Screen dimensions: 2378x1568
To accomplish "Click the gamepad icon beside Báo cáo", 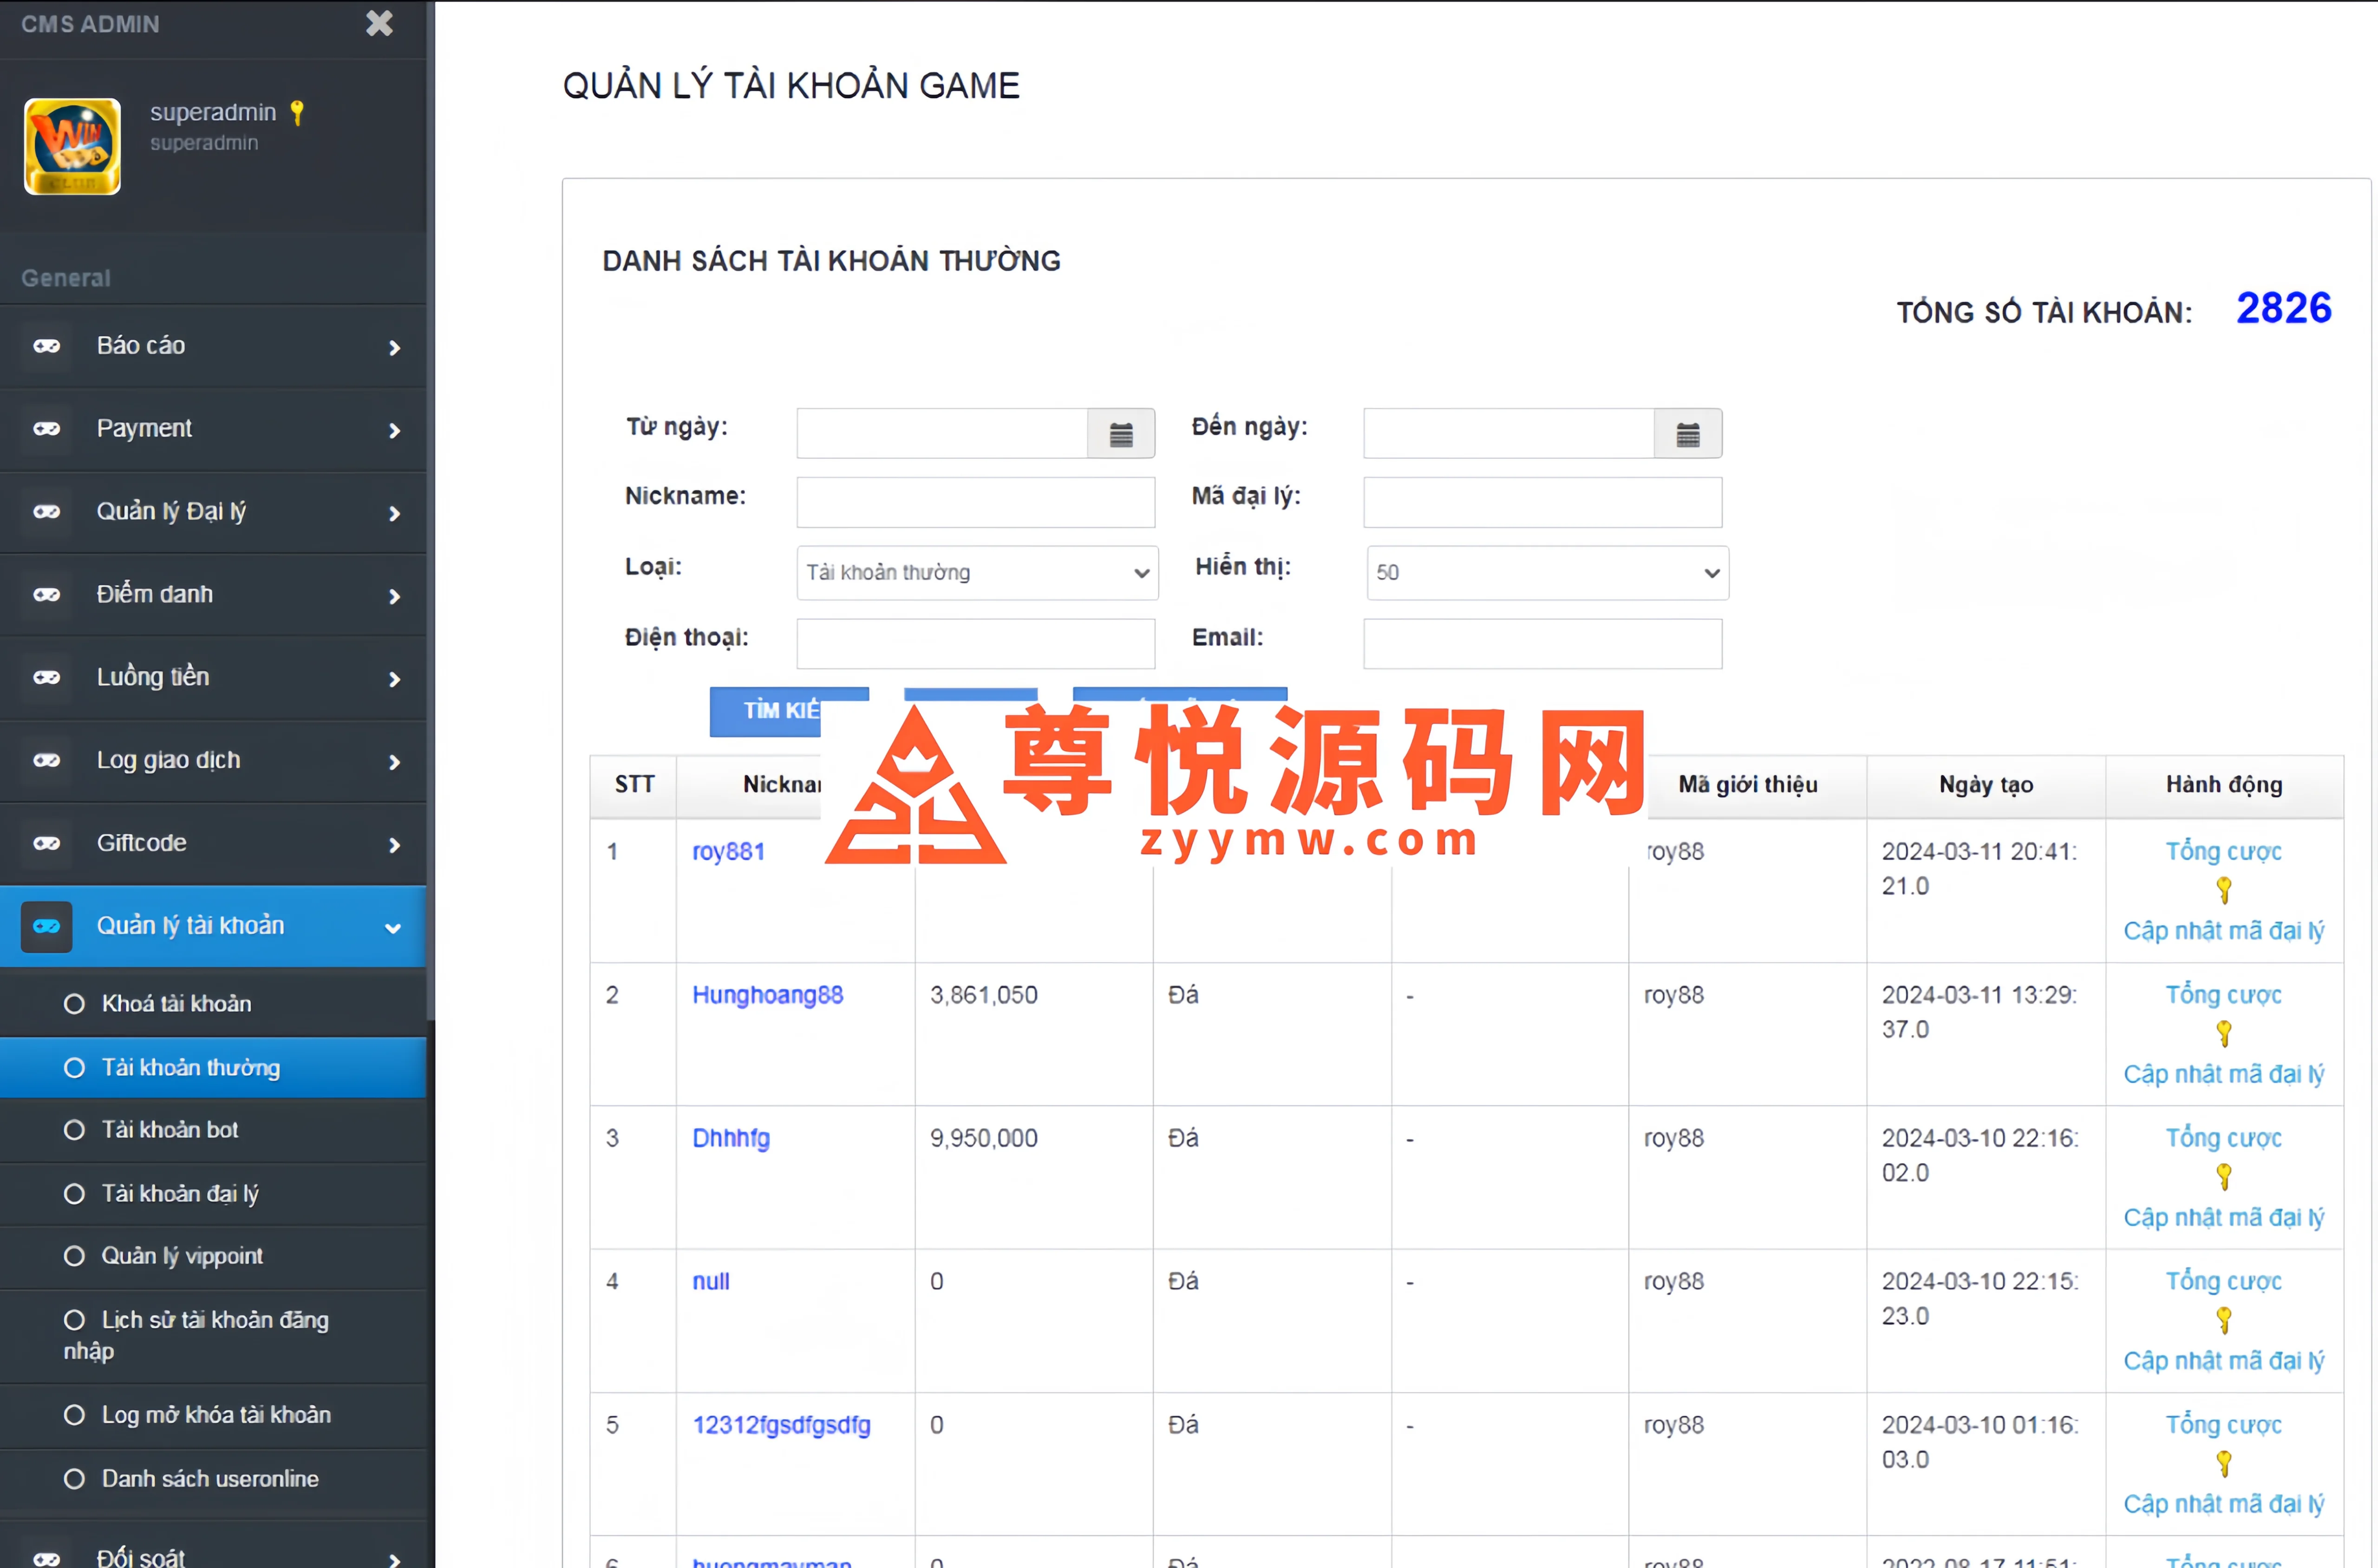I will pyautogui.click(x=47, y=346).
